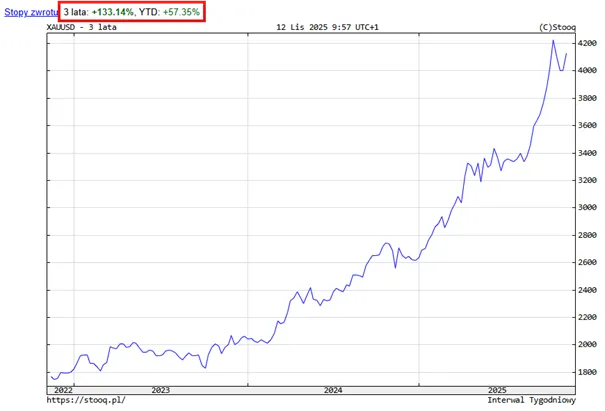Screen dimensions: 605x411
Task: Click the 3000 price axis label
Action: point(587,208)
